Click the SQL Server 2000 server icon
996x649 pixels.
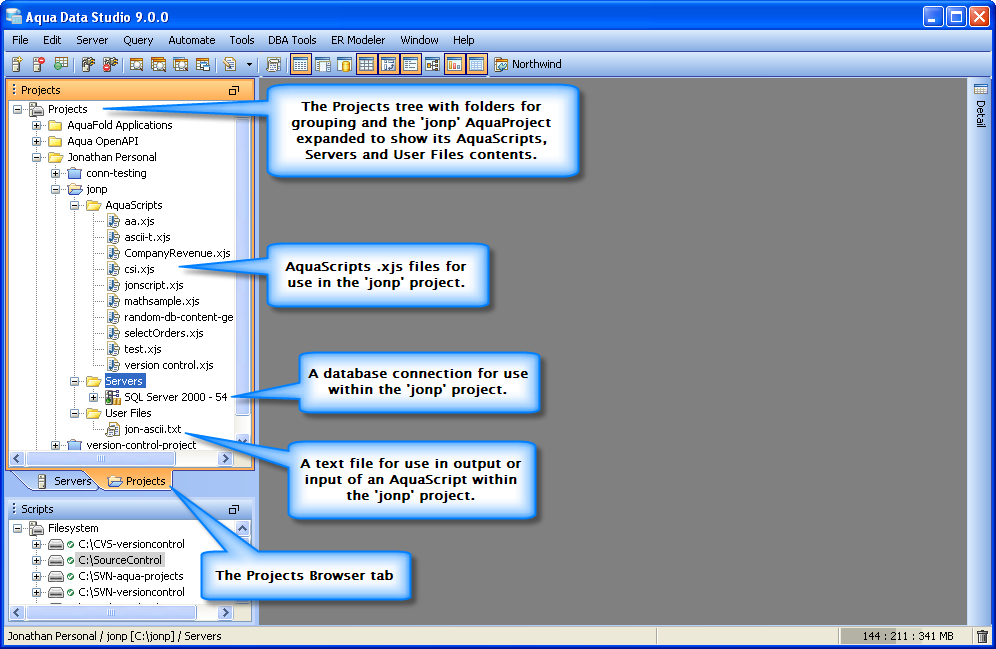point(113,397)
